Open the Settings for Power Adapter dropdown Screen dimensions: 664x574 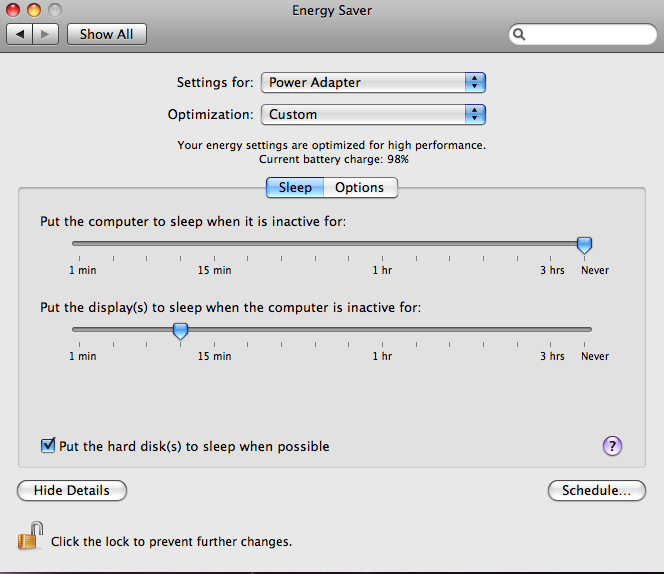(373, 82)
